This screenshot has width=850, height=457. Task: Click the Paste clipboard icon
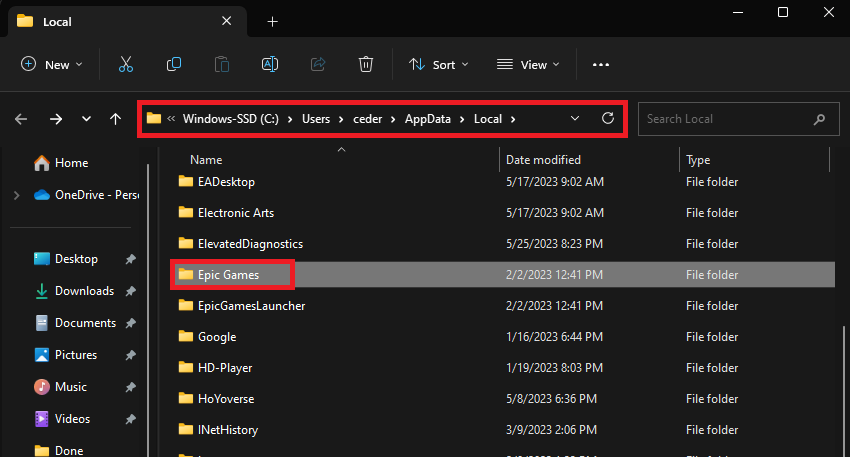[222, 65]
